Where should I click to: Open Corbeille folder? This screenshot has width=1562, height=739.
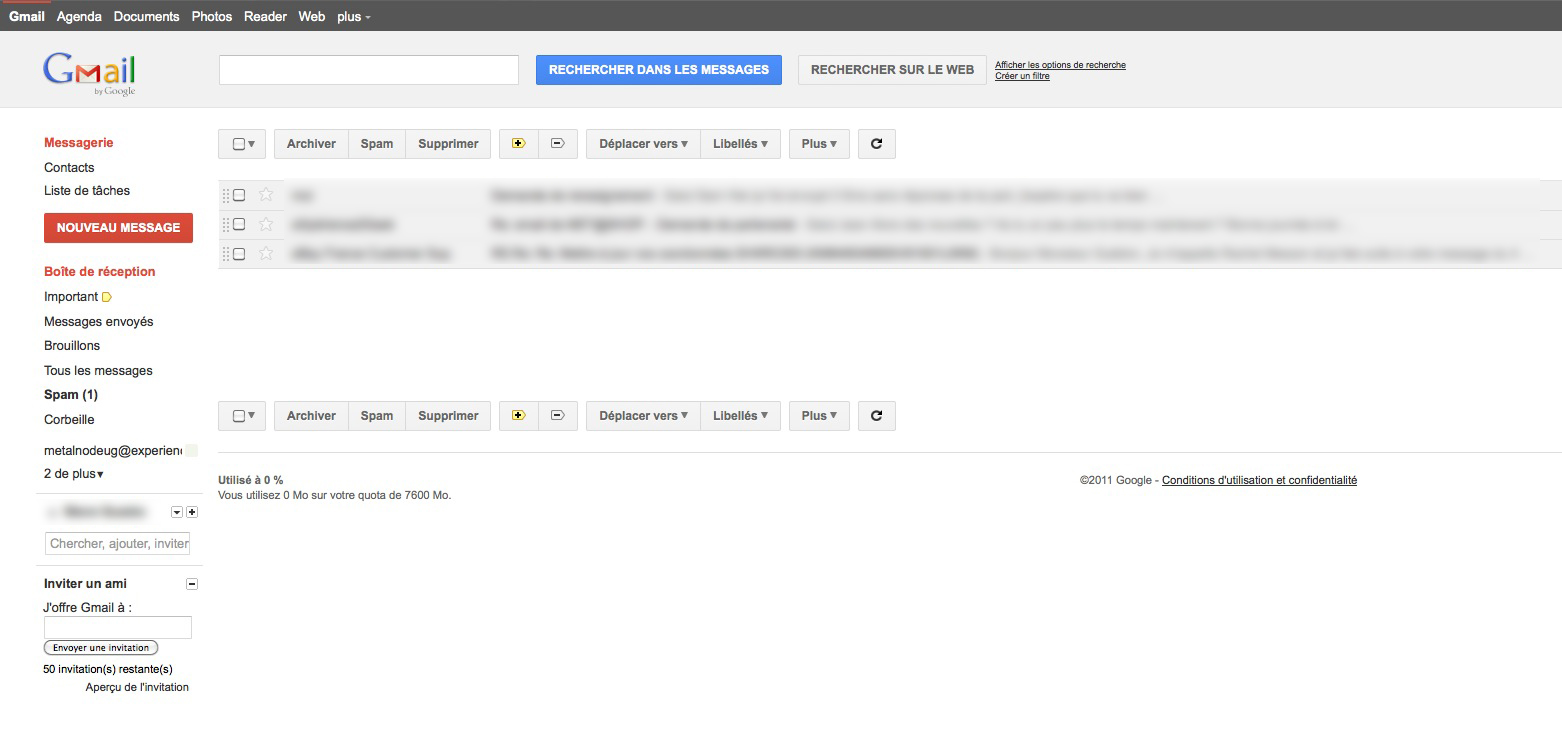[69, 420]
